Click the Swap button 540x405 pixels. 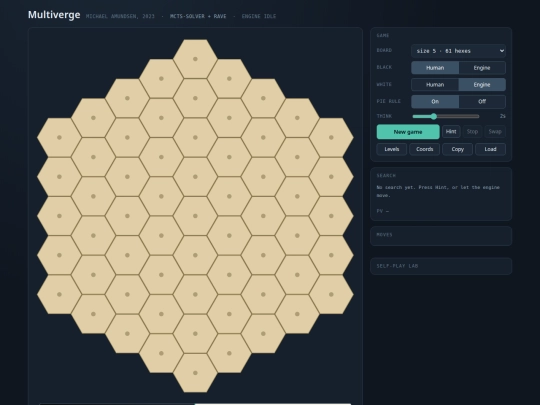coord(495,132)
